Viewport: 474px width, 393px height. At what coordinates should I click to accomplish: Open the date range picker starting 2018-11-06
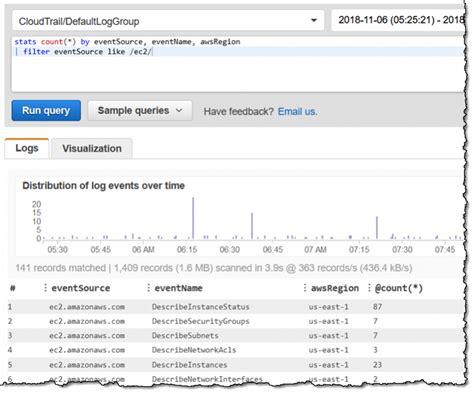[399, 20]
